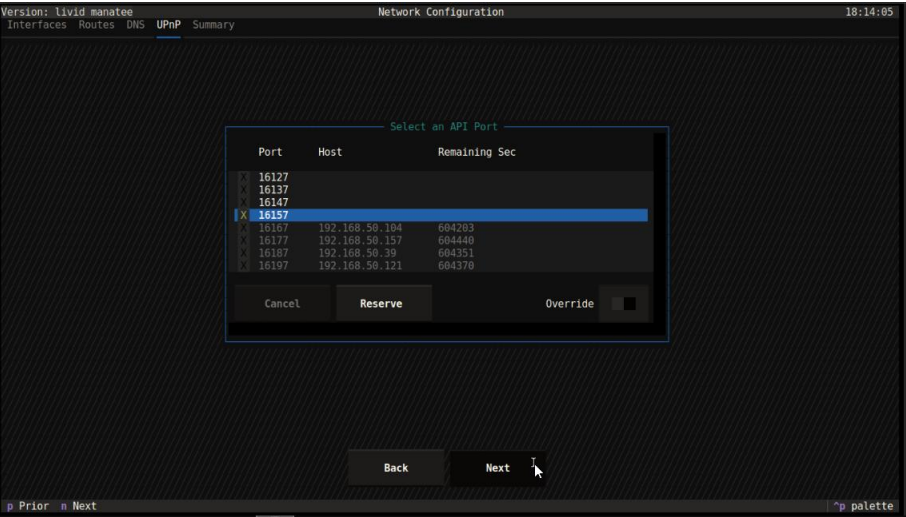This screenshot has width=906, height=517.
Task: Select highlighted port 16157 row
Action: [441, 215]
